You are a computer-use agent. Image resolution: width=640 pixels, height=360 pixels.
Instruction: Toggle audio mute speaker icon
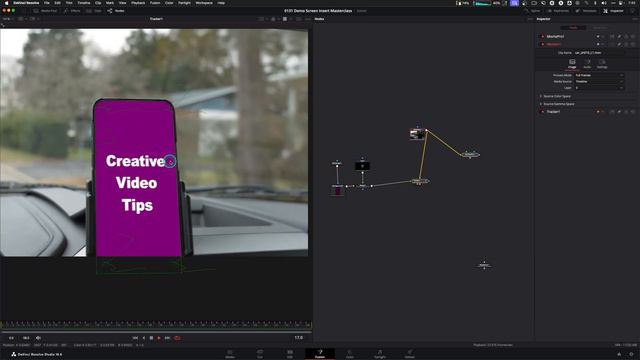pos(38,338)
